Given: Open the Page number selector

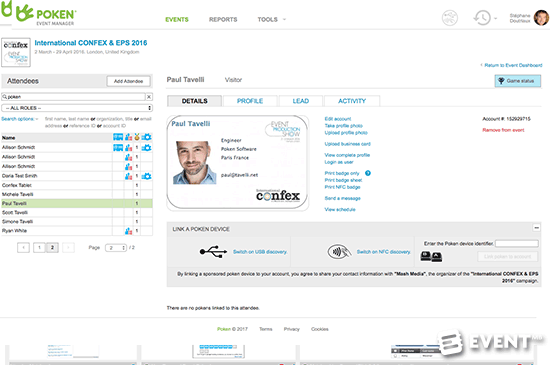Looking at the screenshot, I should [x=116, y=248].
